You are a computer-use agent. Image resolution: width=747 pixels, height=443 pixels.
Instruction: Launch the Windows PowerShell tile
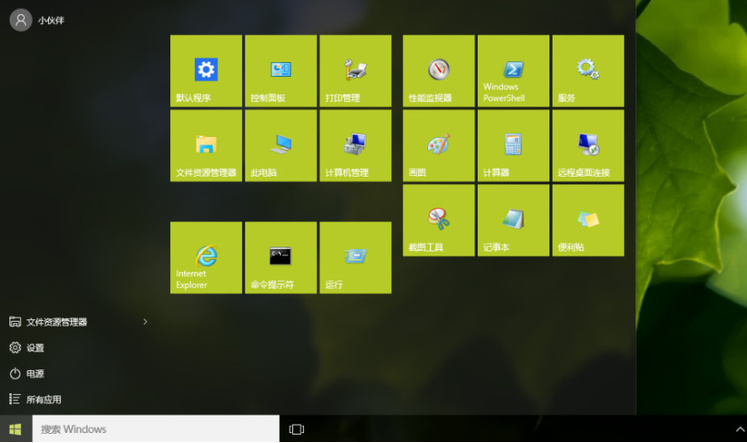(513, 70)
